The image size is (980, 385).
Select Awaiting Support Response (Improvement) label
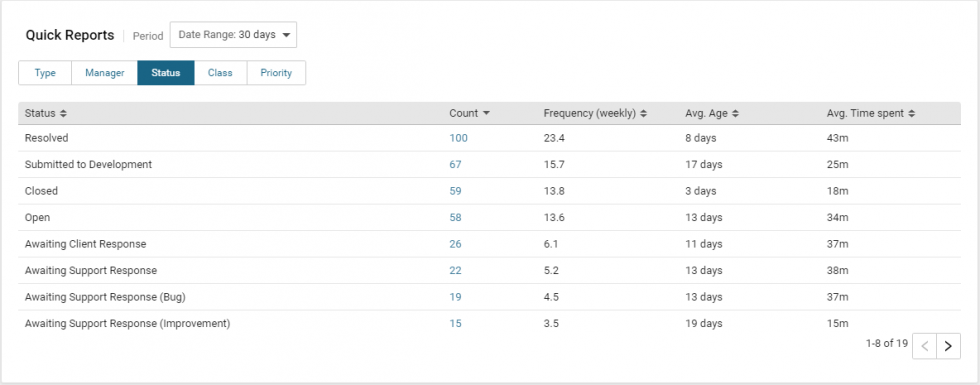(x=128, y=324)
